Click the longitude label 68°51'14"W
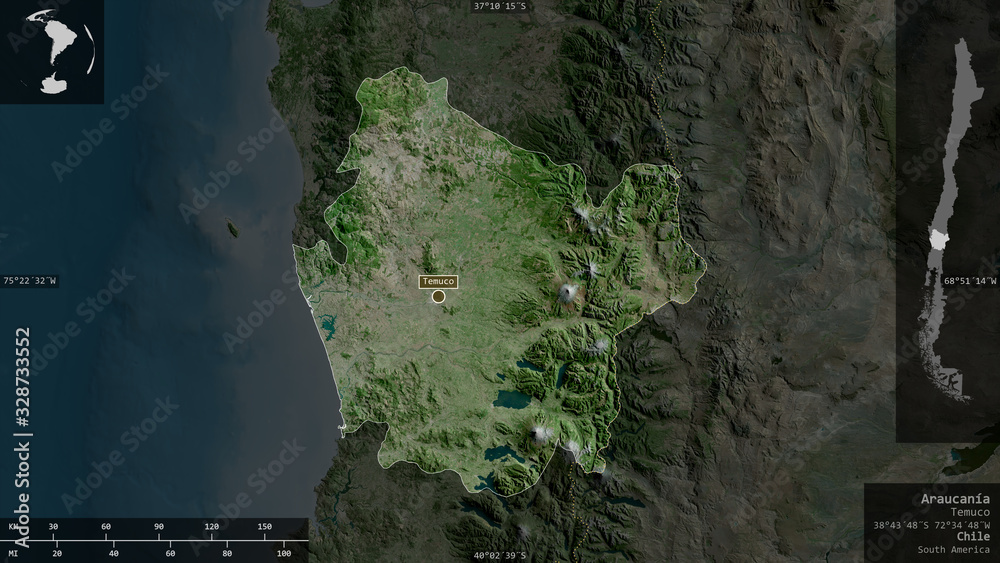Image resolution: width=1000 pixels, height=563 pixels. tap(970, 281)
